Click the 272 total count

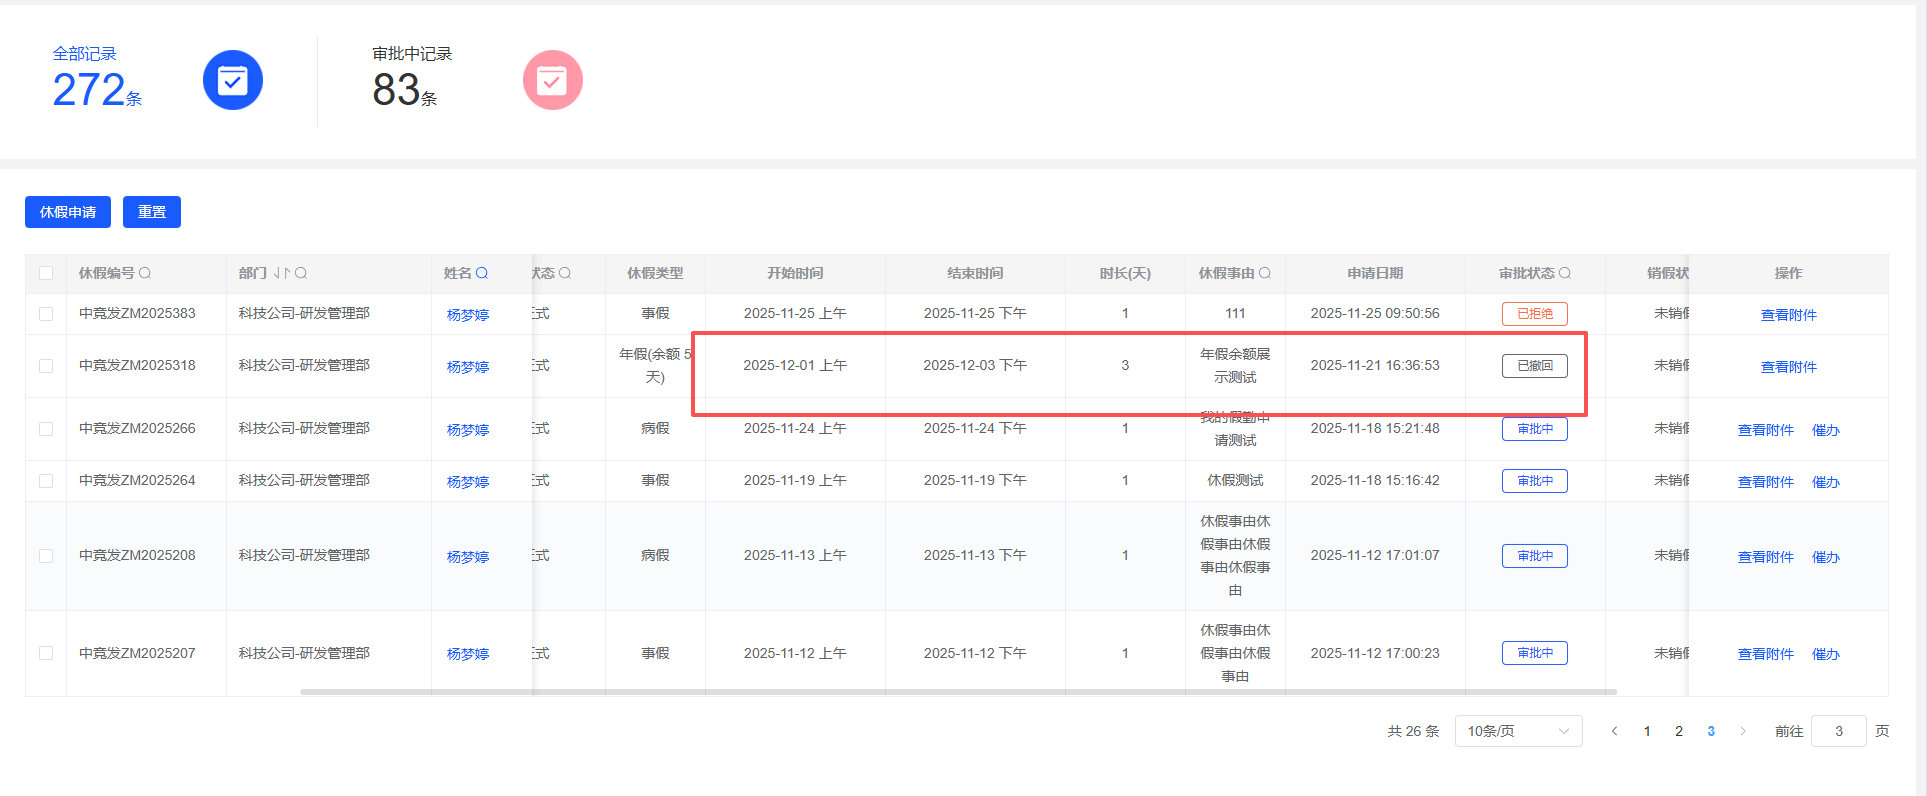pyautogui.click(x=89, y=90)
